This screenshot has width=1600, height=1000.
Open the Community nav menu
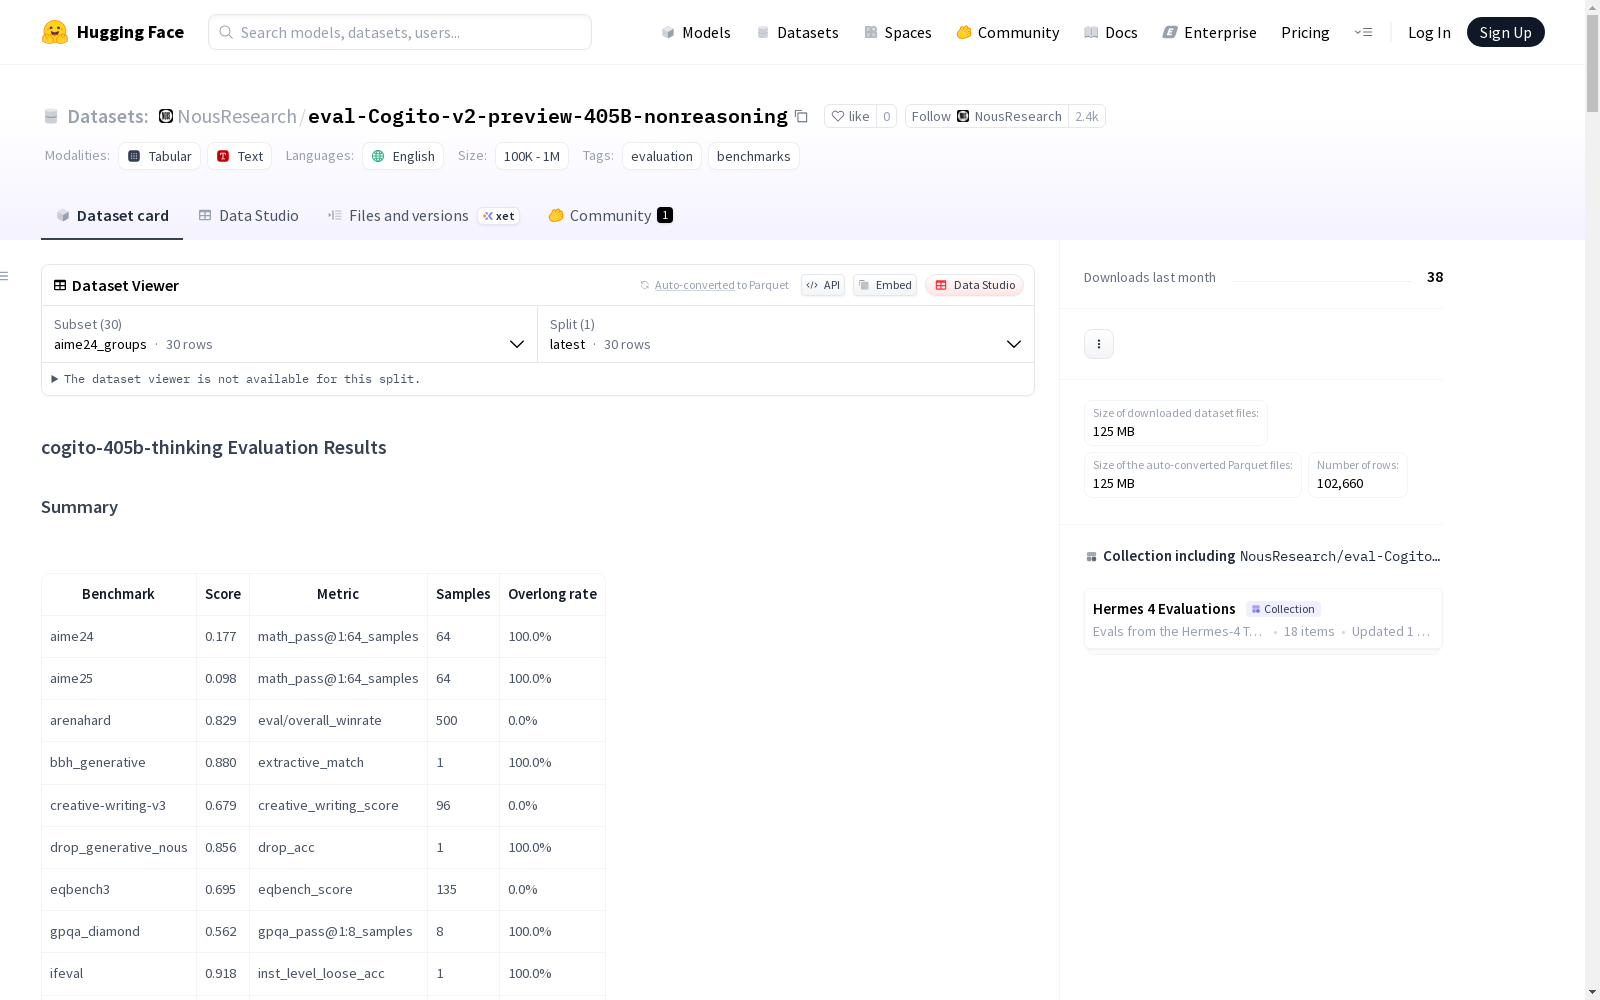point(1007,32)
